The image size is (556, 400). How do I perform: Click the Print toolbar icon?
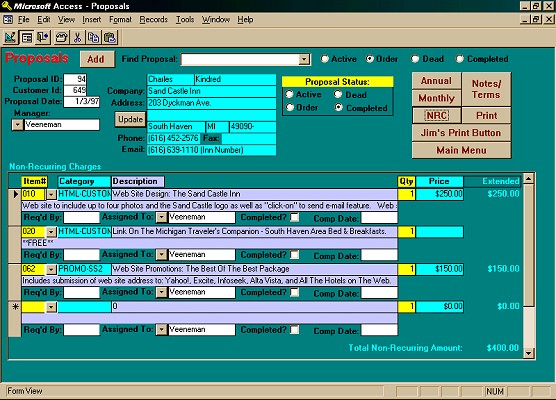(62, 37)
